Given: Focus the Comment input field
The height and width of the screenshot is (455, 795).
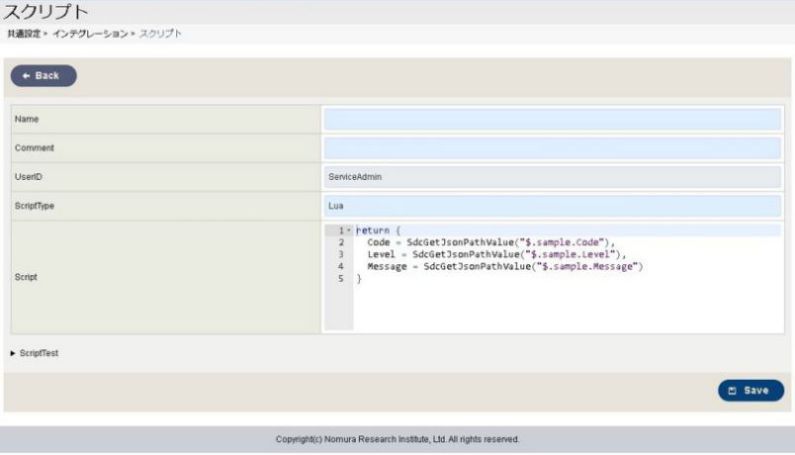Looking at the screenshot, I should (552, 148).
